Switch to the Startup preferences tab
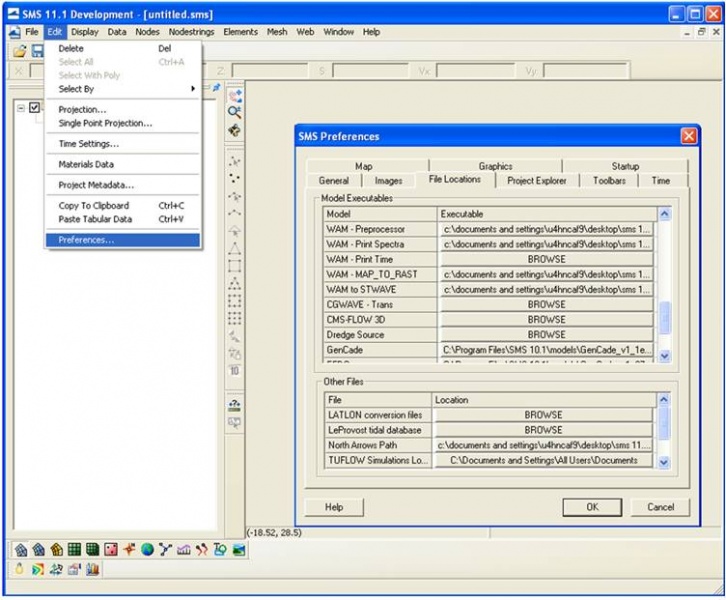Viewport: 726px width, 600px height. pos(626,166)
